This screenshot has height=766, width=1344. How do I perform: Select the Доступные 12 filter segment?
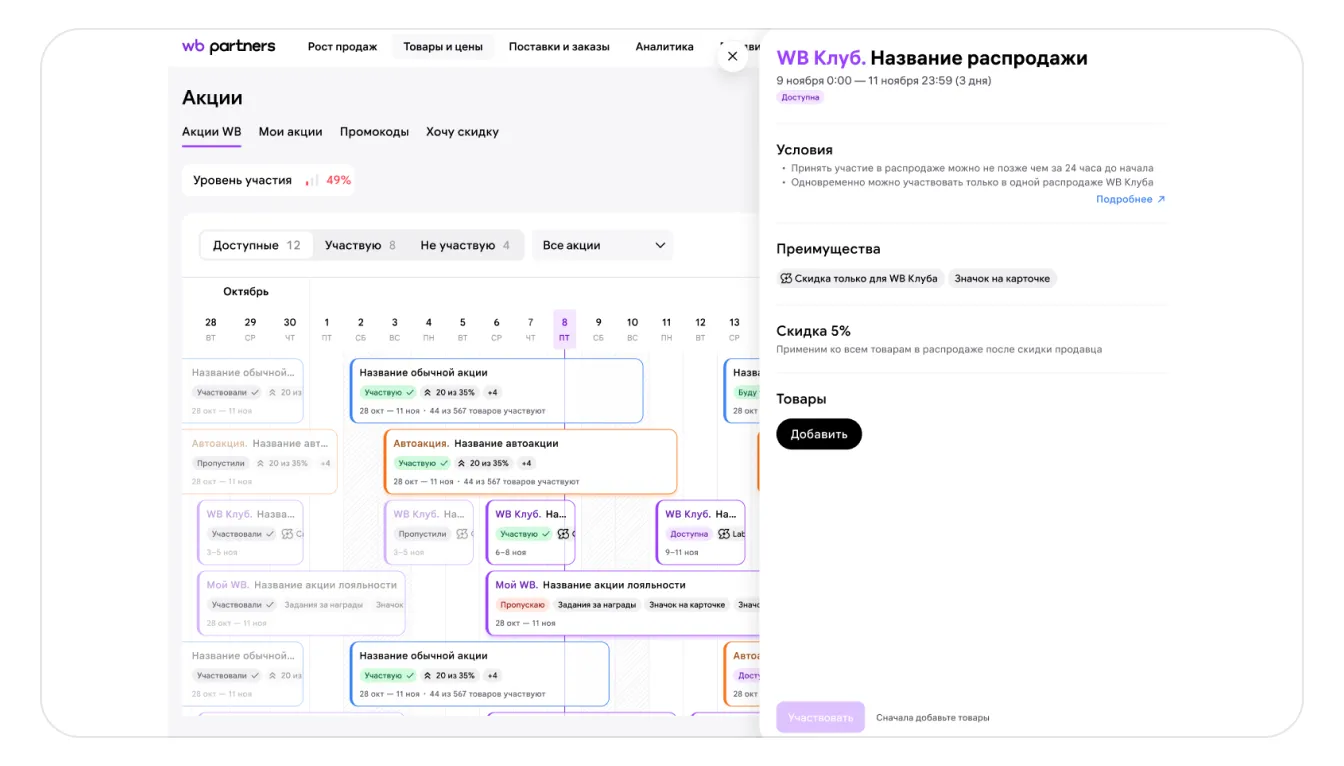click(257, 245)
